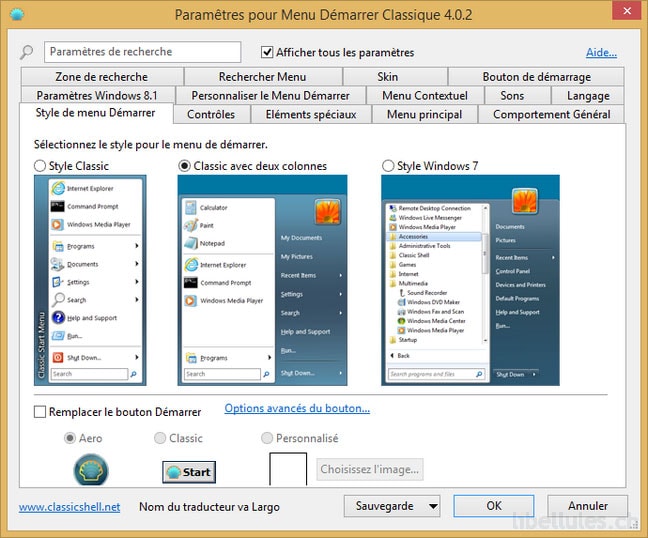Click the Style Classic menu preview

(x=90, y=280)
